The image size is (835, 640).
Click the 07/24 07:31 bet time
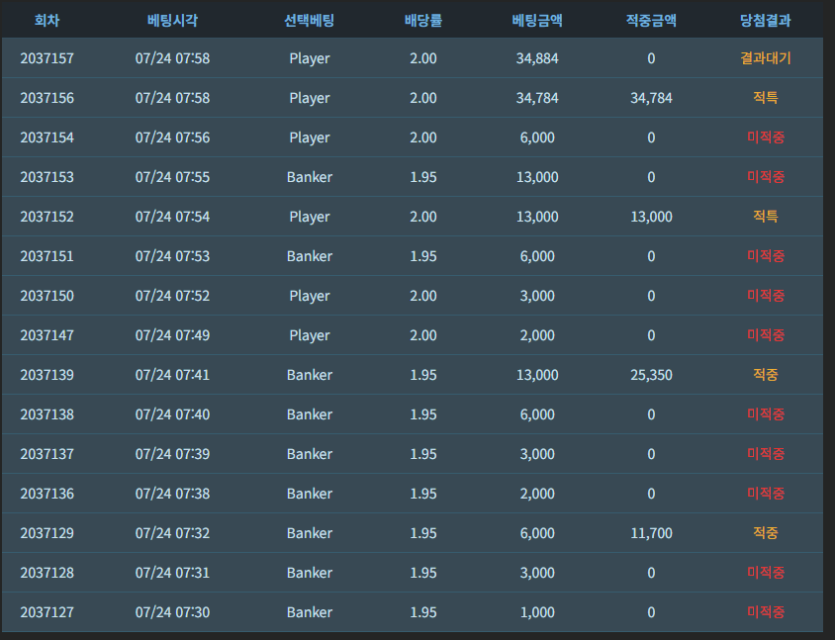[173, 573]
